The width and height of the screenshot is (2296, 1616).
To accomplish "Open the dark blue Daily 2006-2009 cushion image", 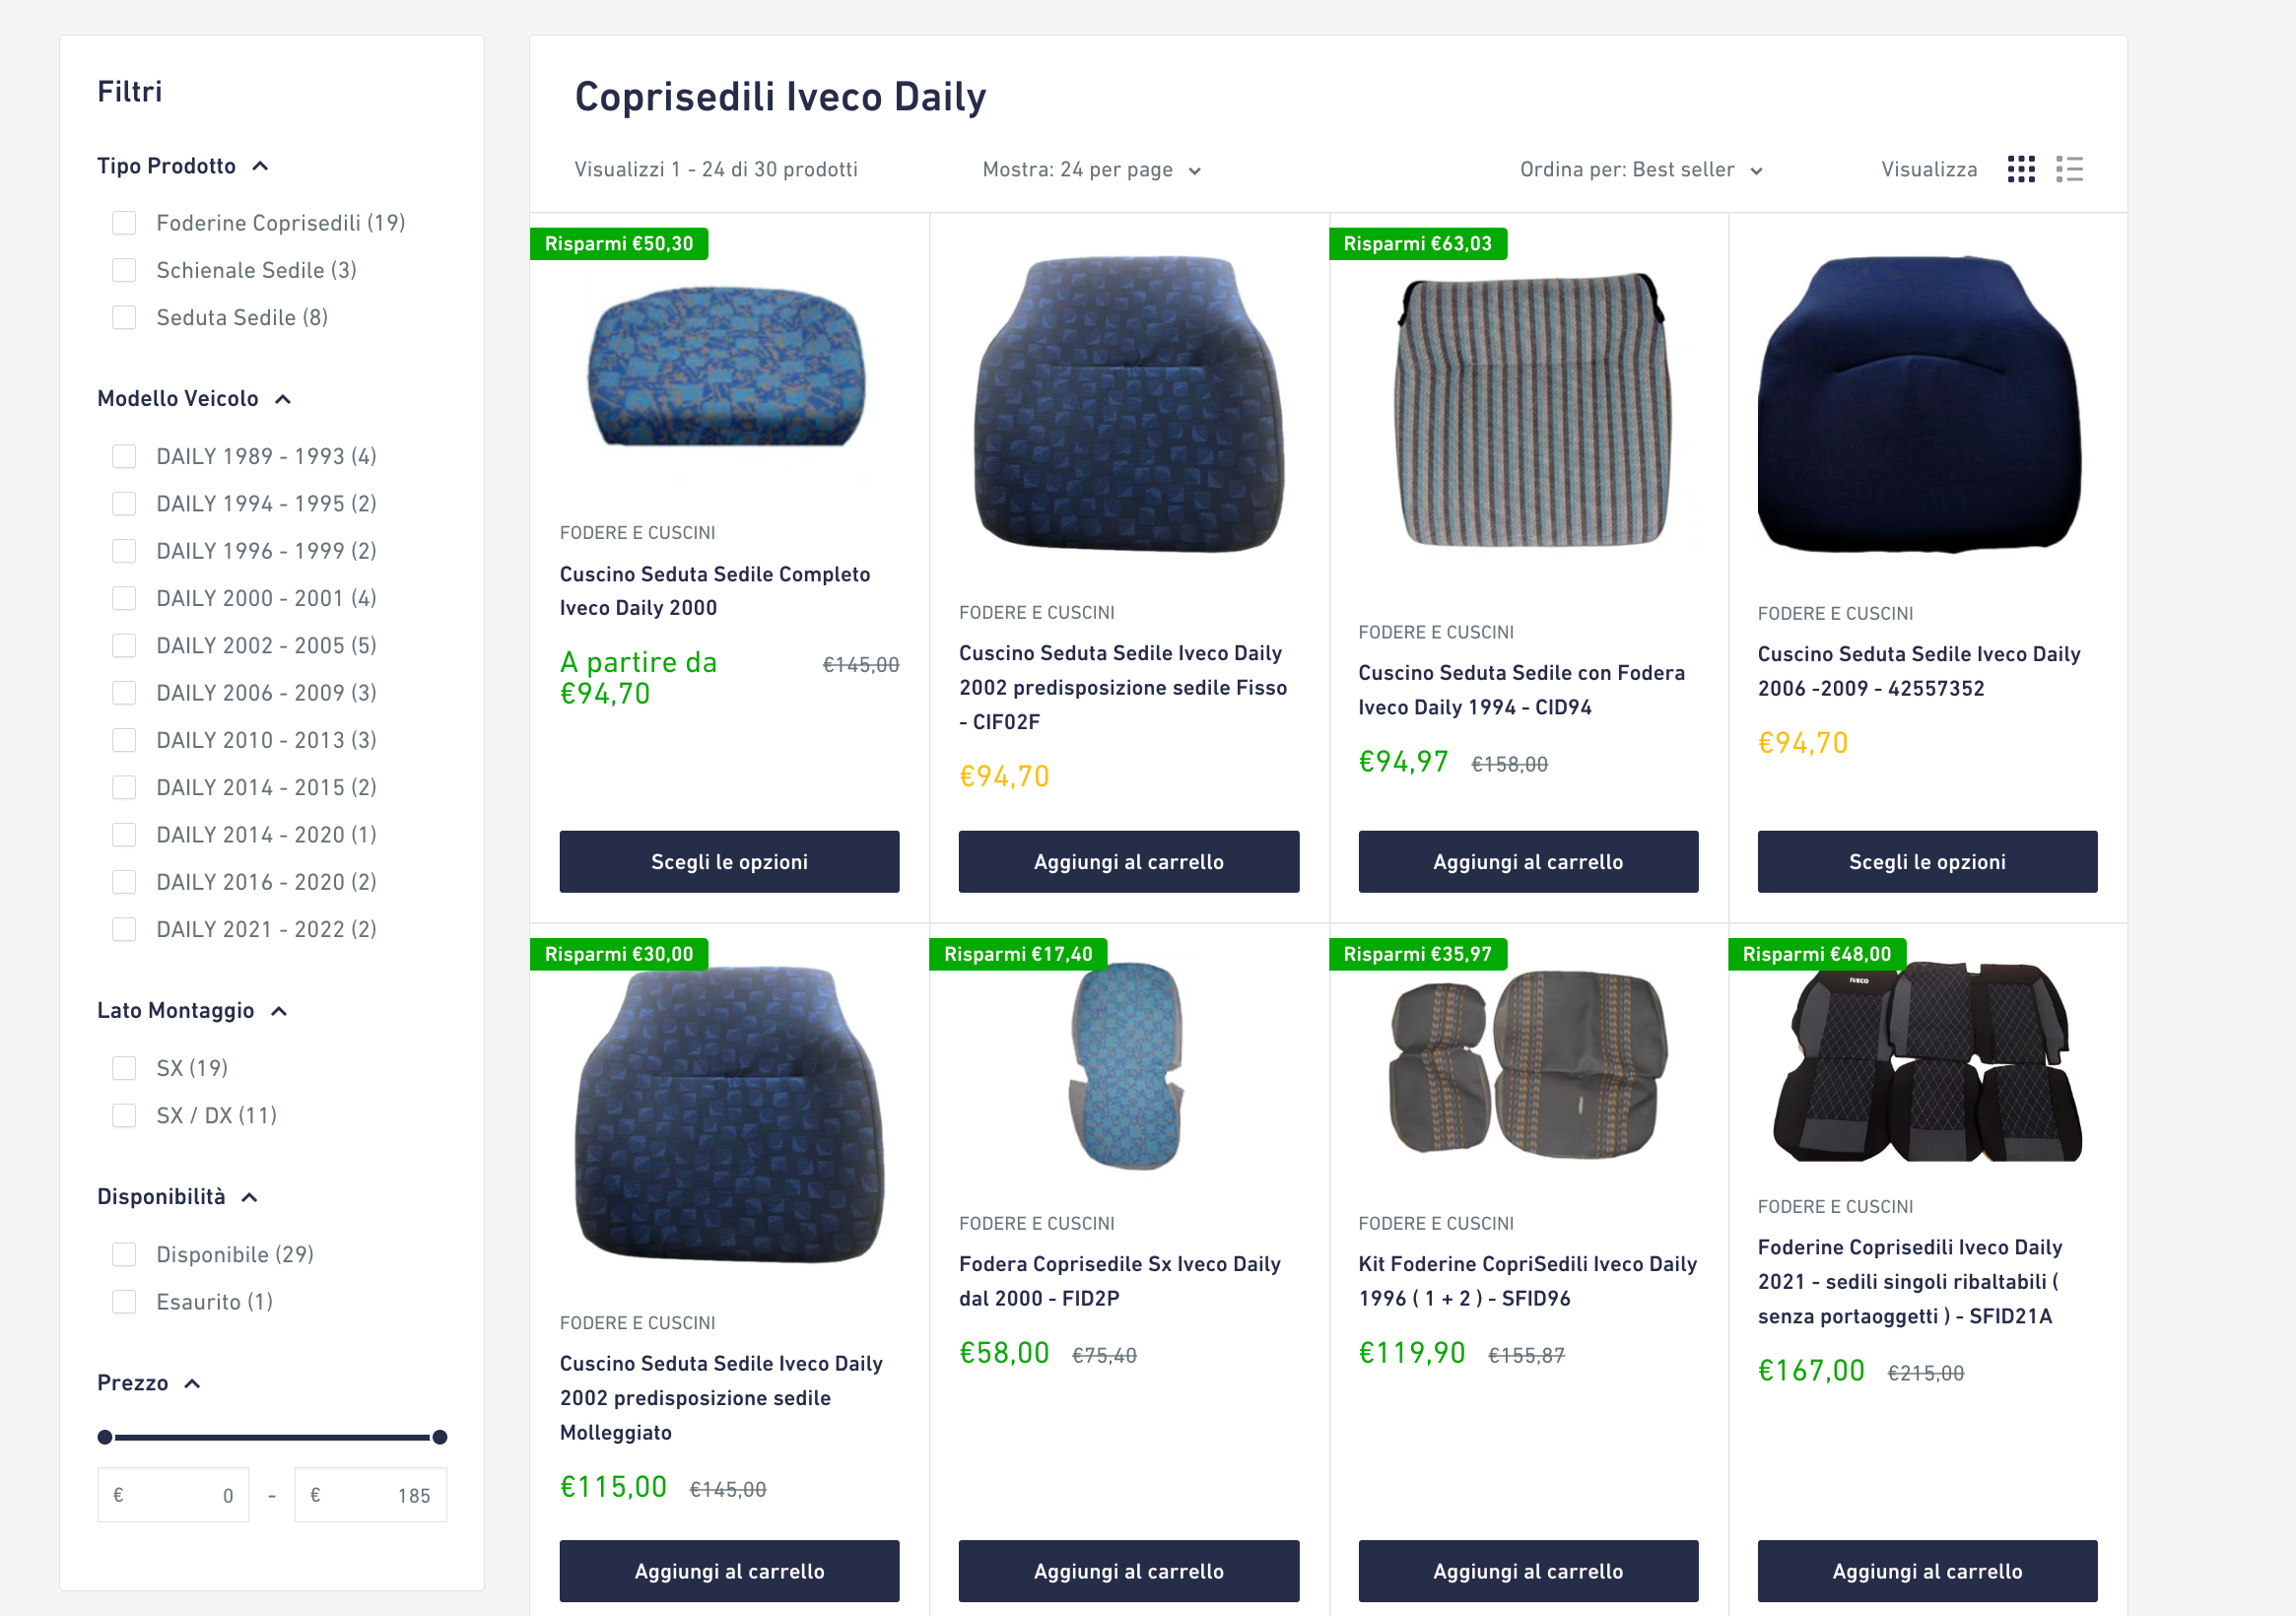I will pos(1919,405).
